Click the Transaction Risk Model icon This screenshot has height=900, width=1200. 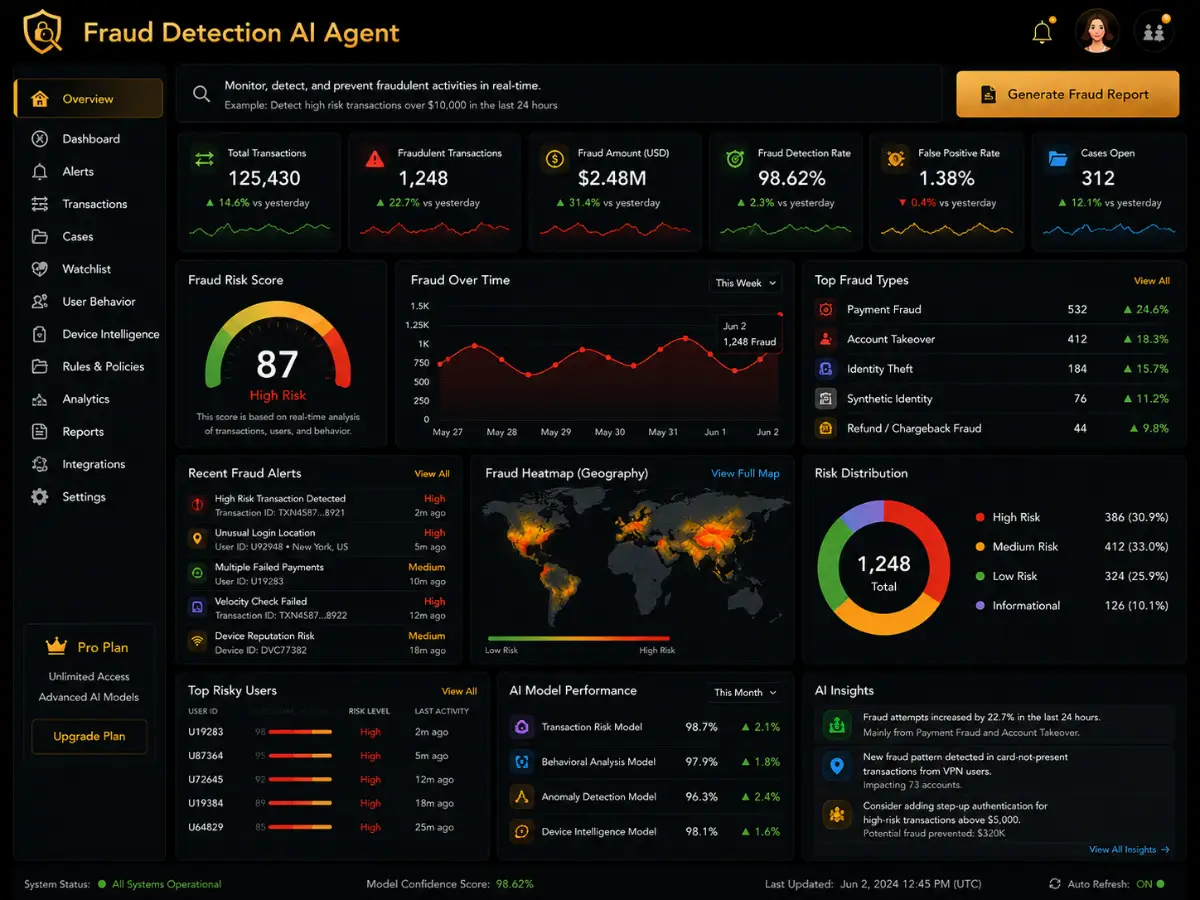[x=521, y=727]
